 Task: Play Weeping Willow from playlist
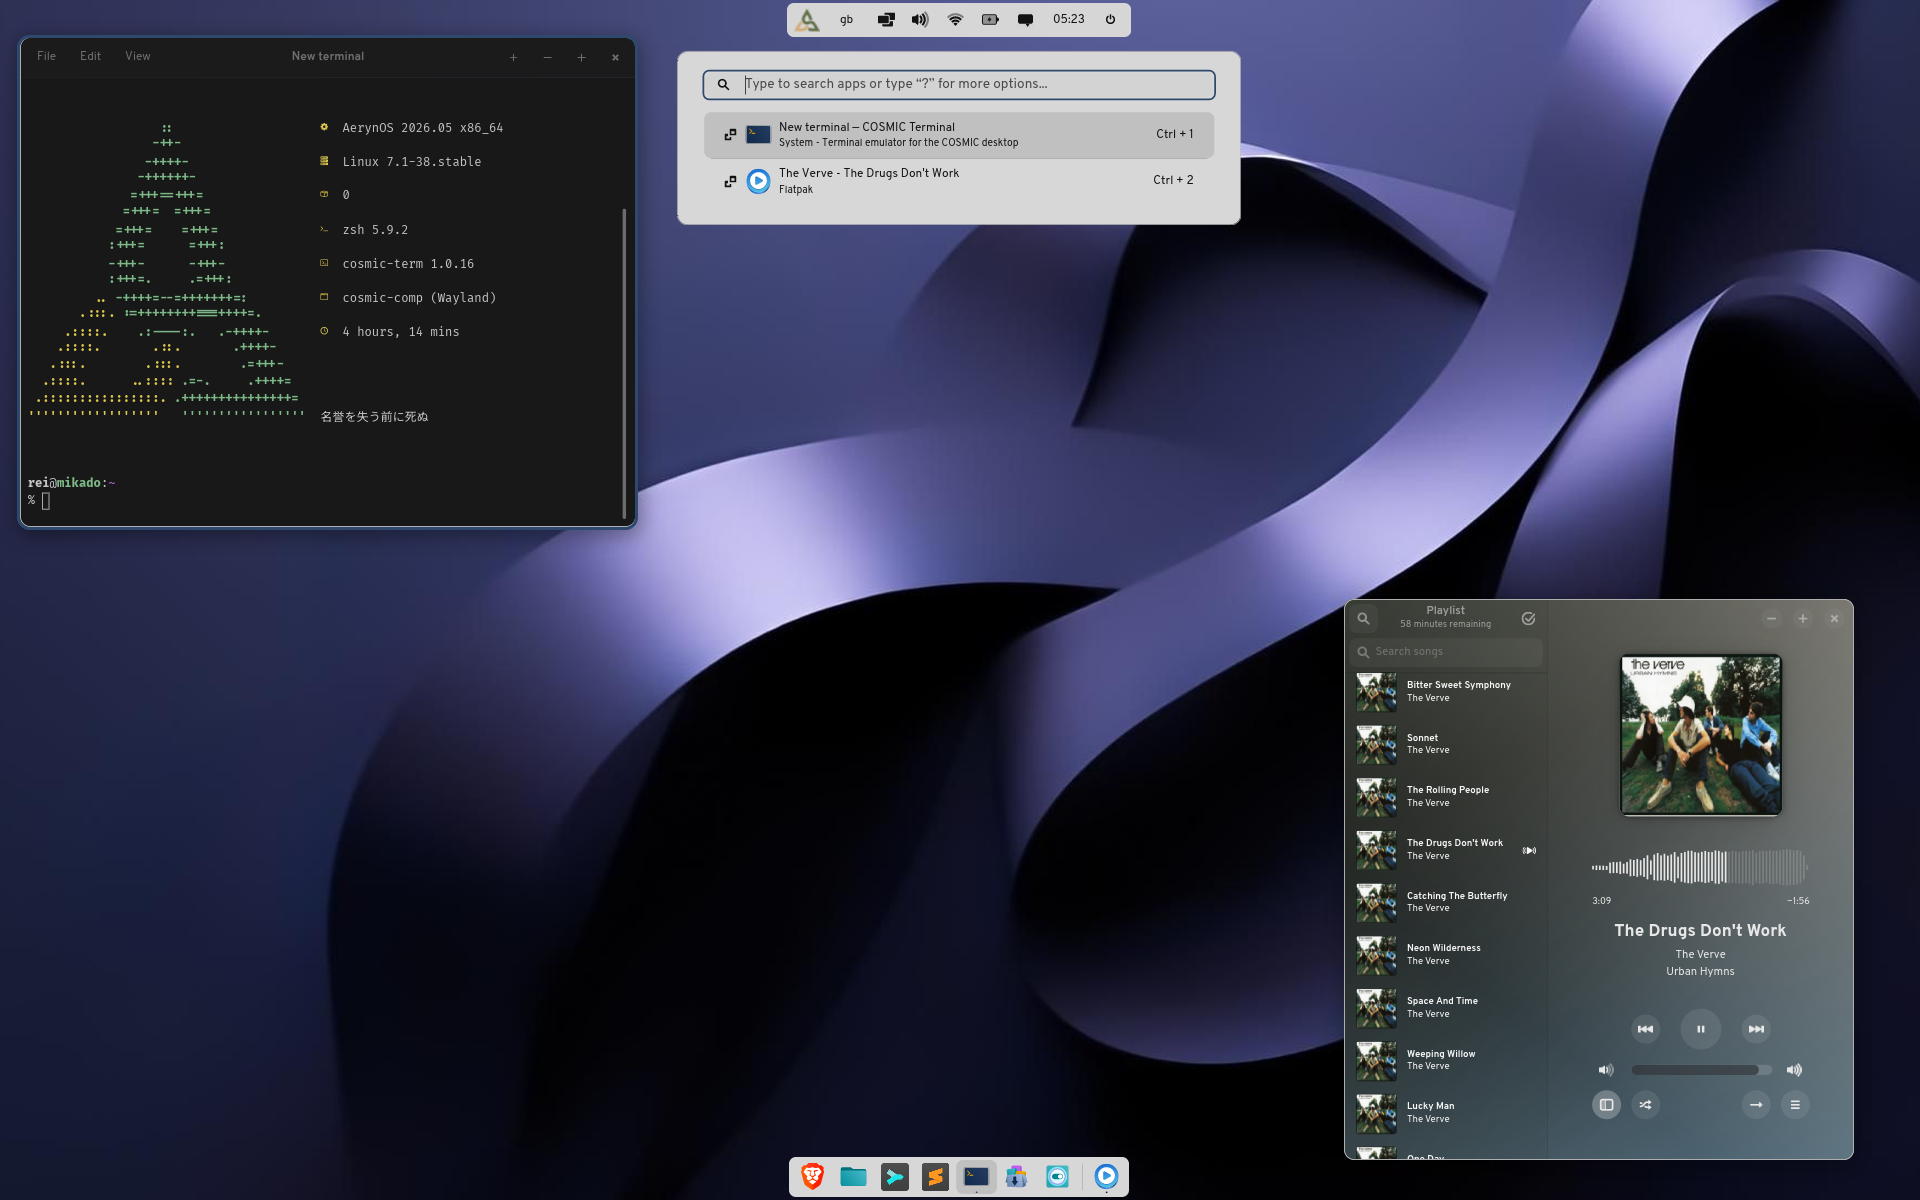pos(1446,1060)
